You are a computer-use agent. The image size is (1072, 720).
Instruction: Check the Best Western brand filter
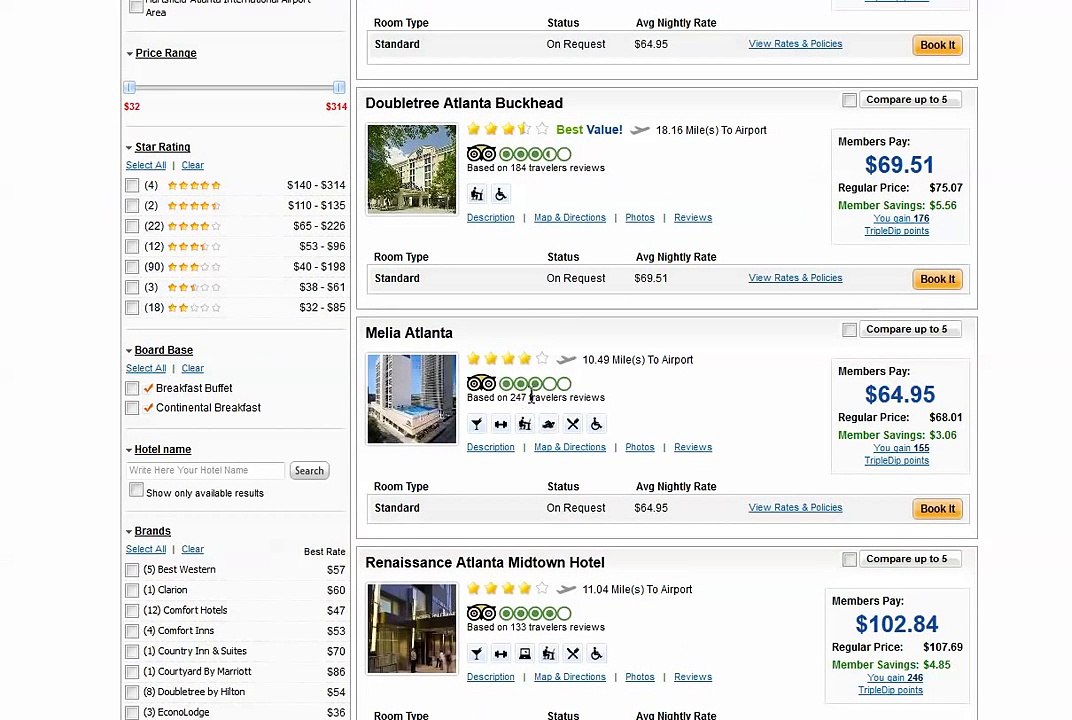coord(132,570)
